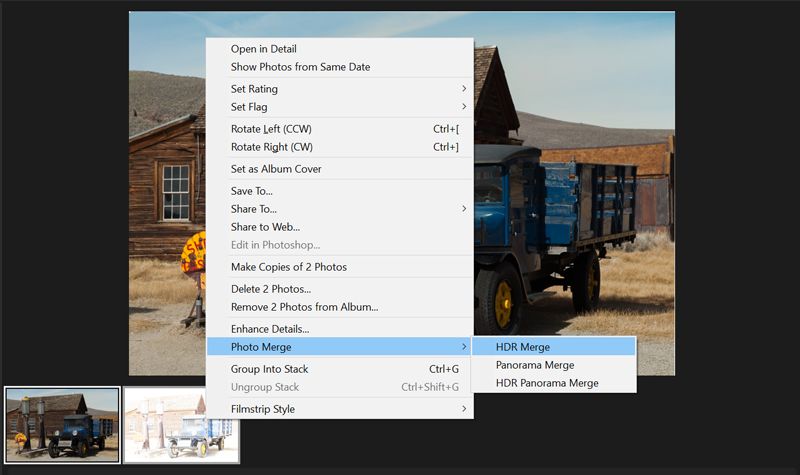The height and width of the screenshot is (475, 800).
Task: Choose the Save To... option
Action: coord(252,191)
